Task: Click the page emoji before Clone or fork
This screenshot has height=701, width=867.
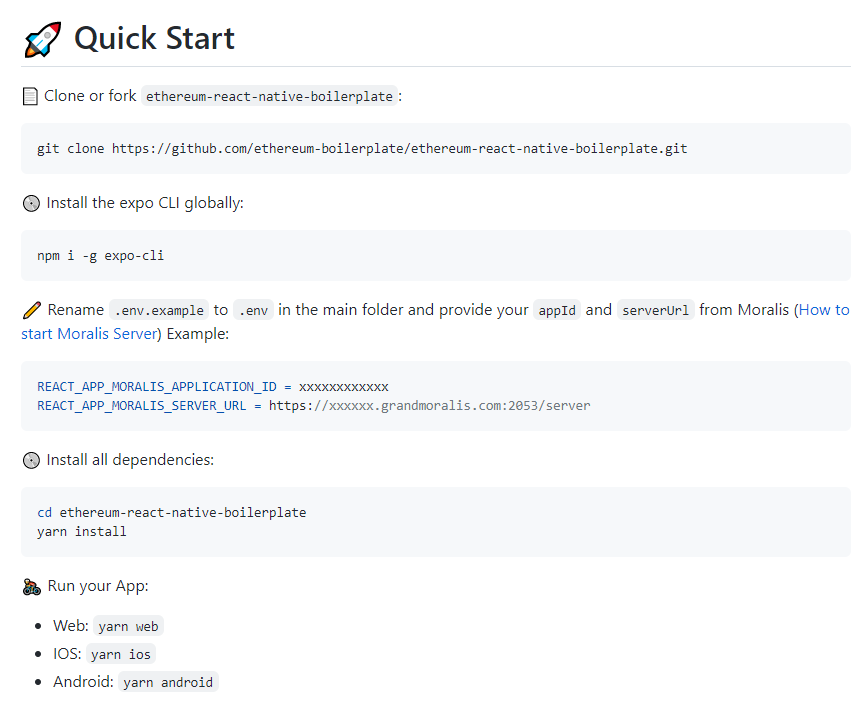Action: 30,96
